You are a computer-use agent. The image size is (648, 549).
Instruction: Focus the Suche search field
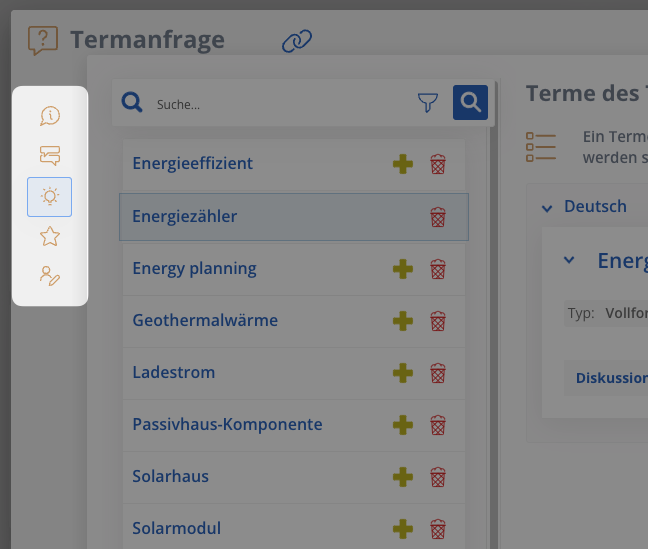pos(281,104)
